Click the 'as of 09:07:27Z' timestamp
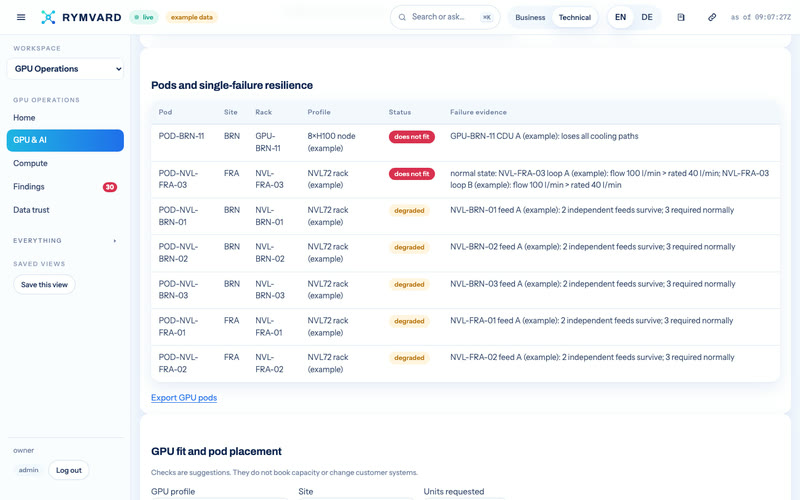This screenshot has width=800, height=500. point(761,17)
